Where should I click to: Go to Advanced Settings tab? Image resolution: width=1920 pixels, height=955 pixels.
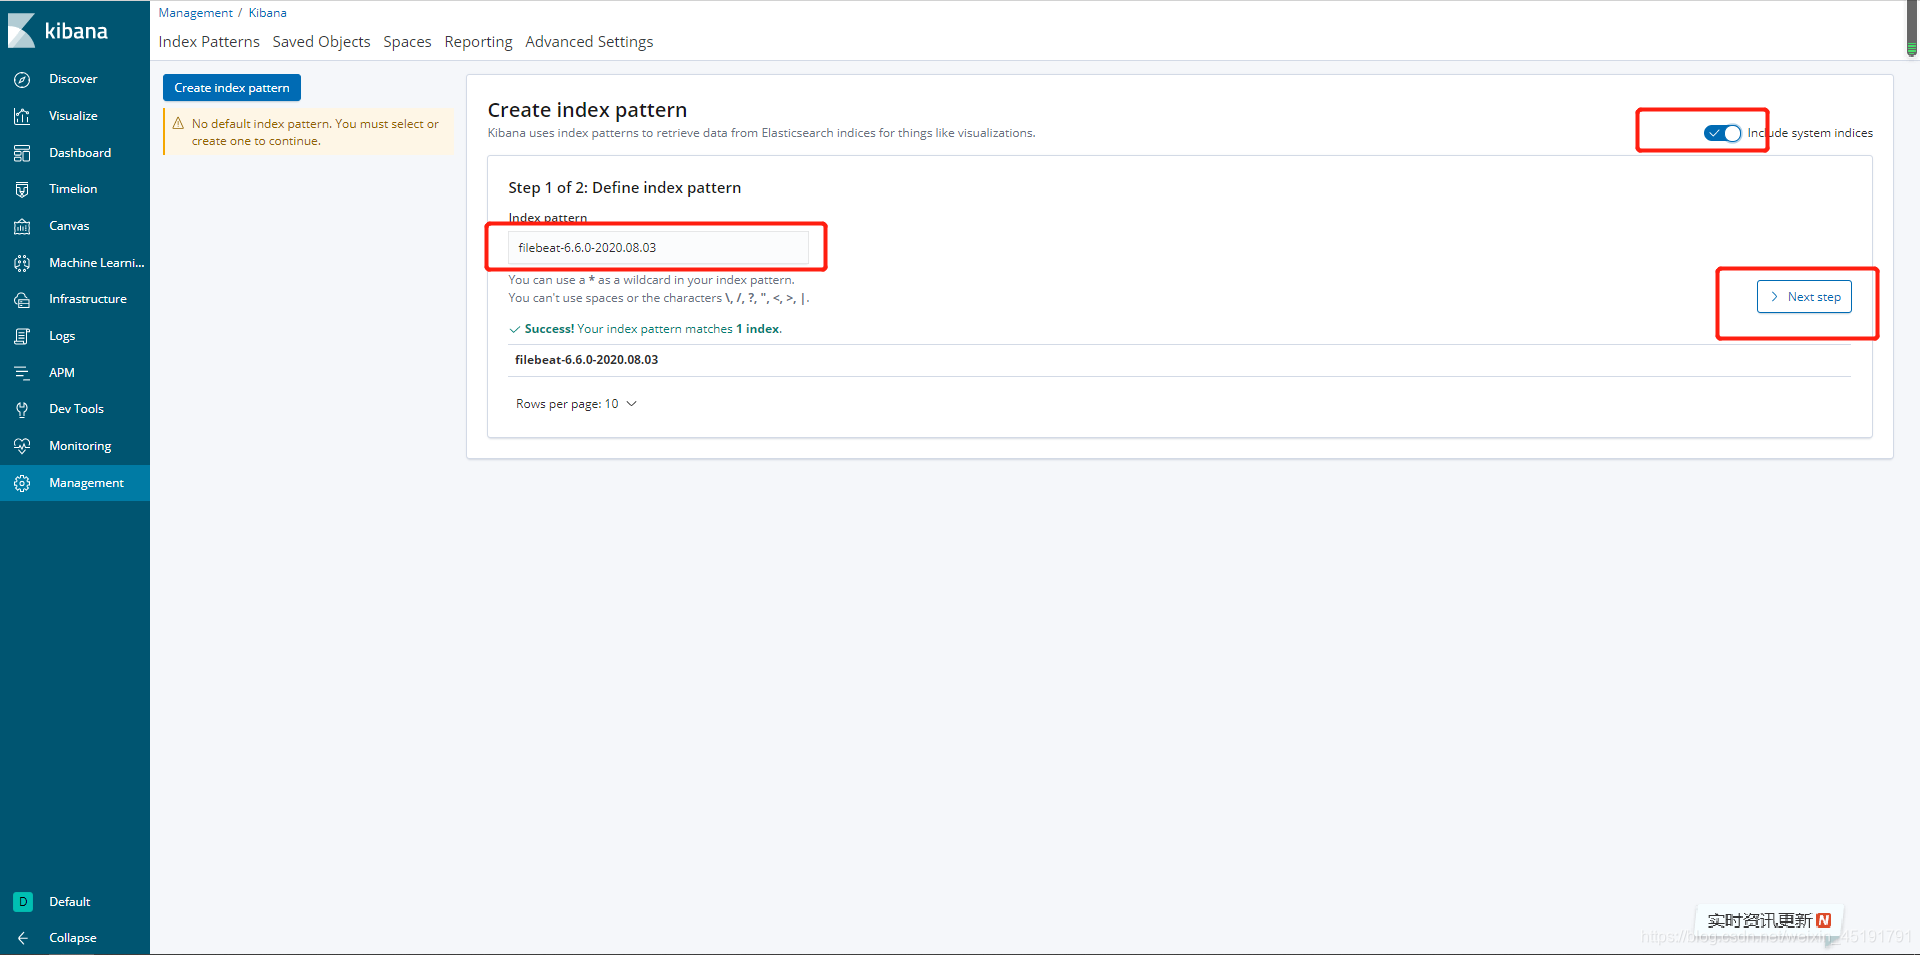pyautogui.click(x=589, y=42)
